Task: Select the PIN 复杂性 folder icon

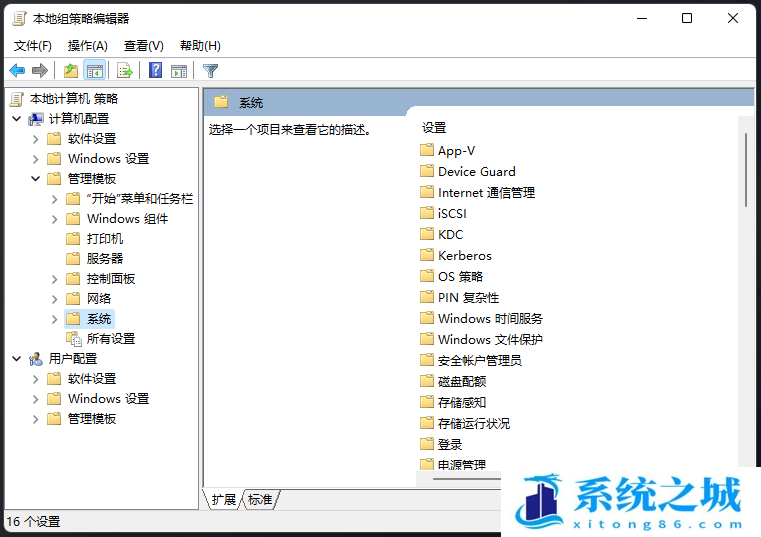Action: pyautogui.click(x=427, y=297)
